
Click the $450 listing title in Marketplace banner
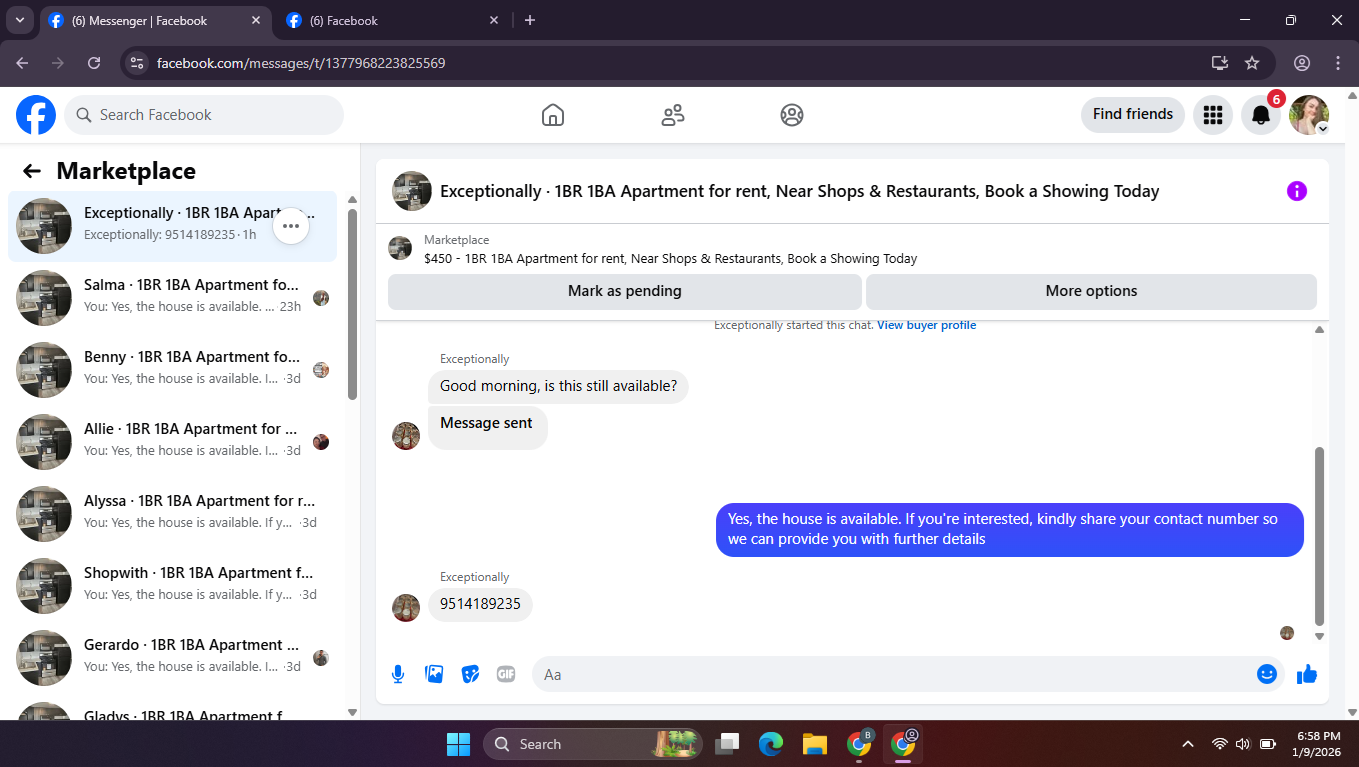click(x=670, y=259)
